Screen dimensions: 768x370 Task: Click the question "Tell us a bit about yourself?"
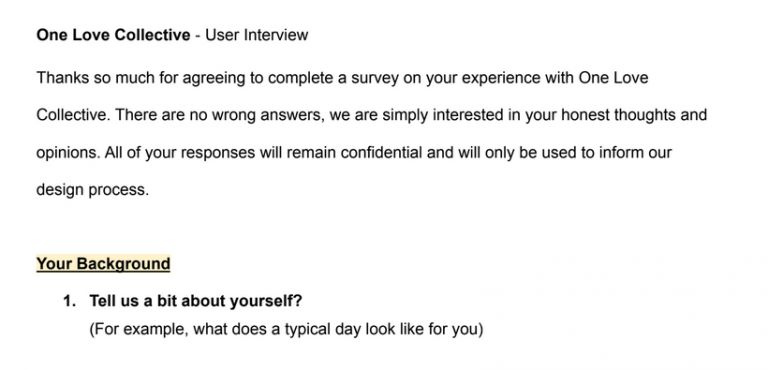click(x=196, y=301)
